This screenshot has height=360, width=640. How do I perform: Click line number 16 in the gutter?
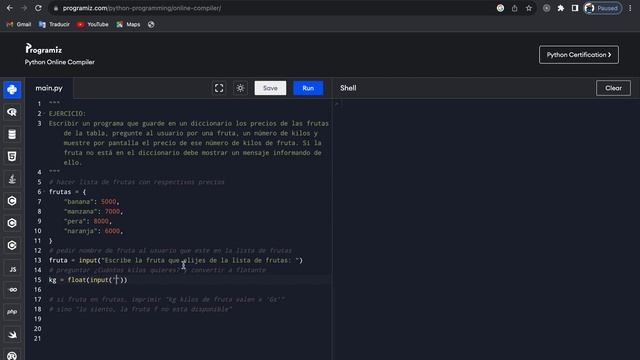pos(38,290)
